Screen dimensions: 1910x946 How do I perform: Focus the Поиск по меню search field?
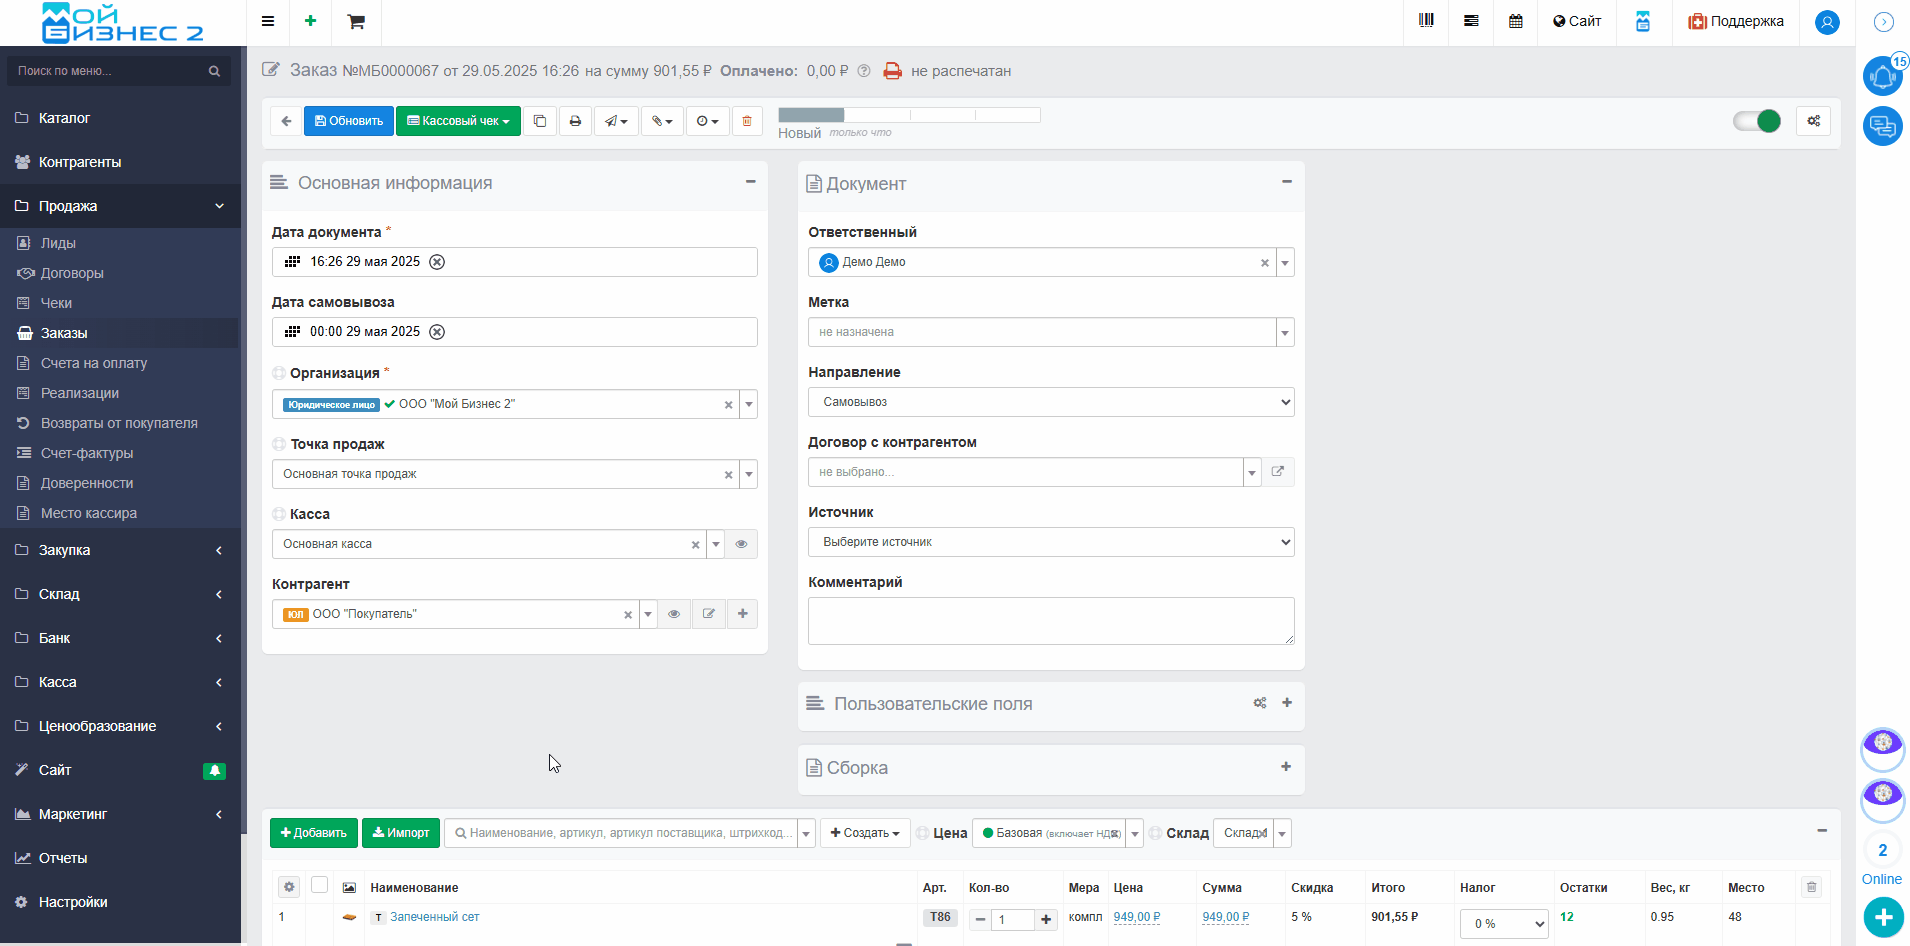(119, 71)
